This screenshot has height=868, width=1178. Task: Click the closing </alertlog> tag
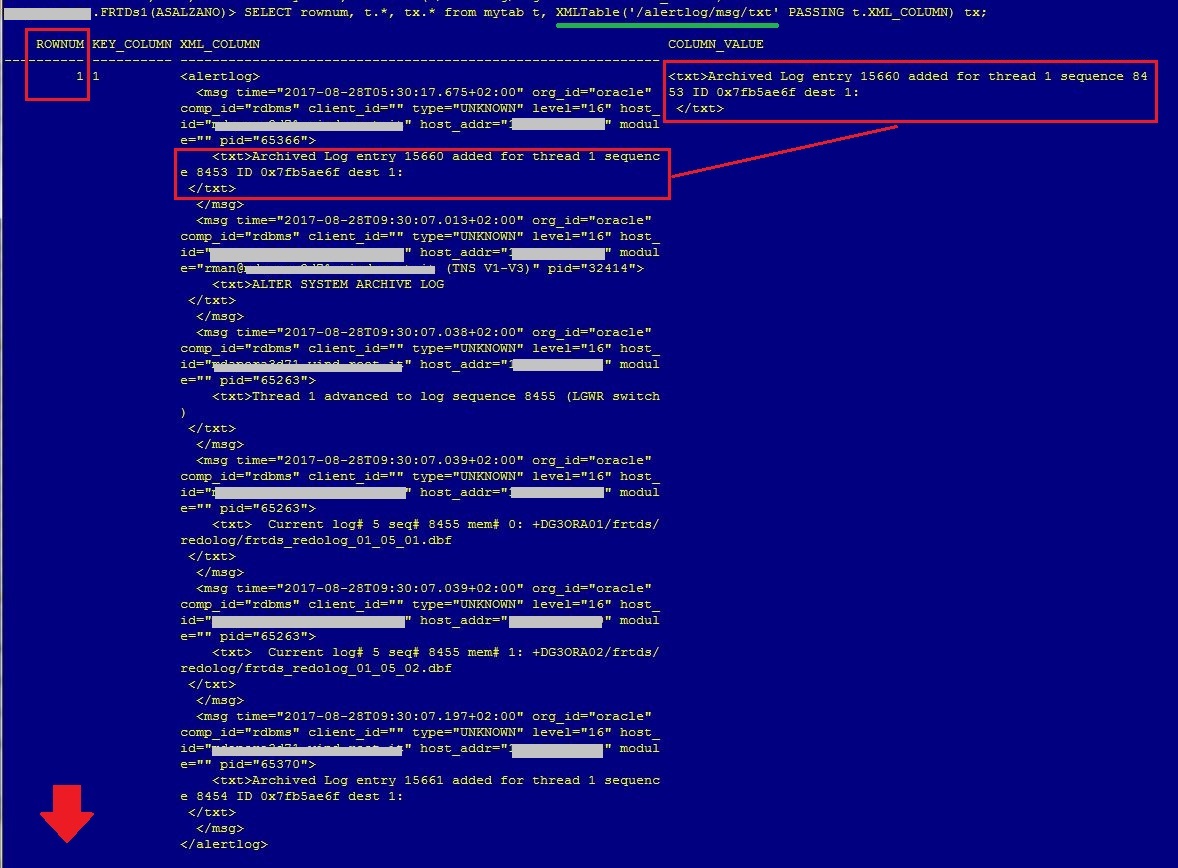(224, 845)
